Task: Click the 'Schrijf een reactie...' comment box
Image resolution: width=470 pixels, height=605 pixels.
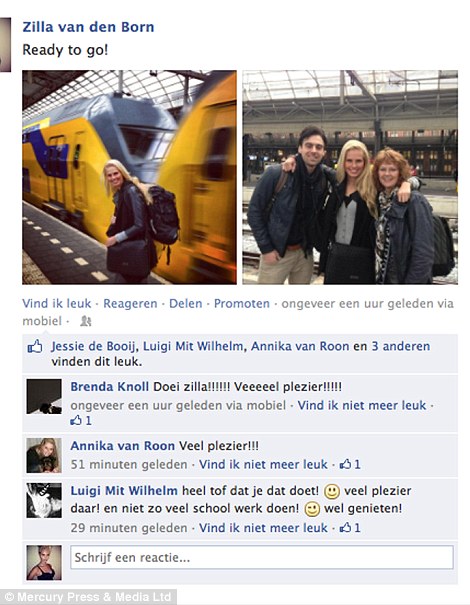Action: click(x=262, y=557)
